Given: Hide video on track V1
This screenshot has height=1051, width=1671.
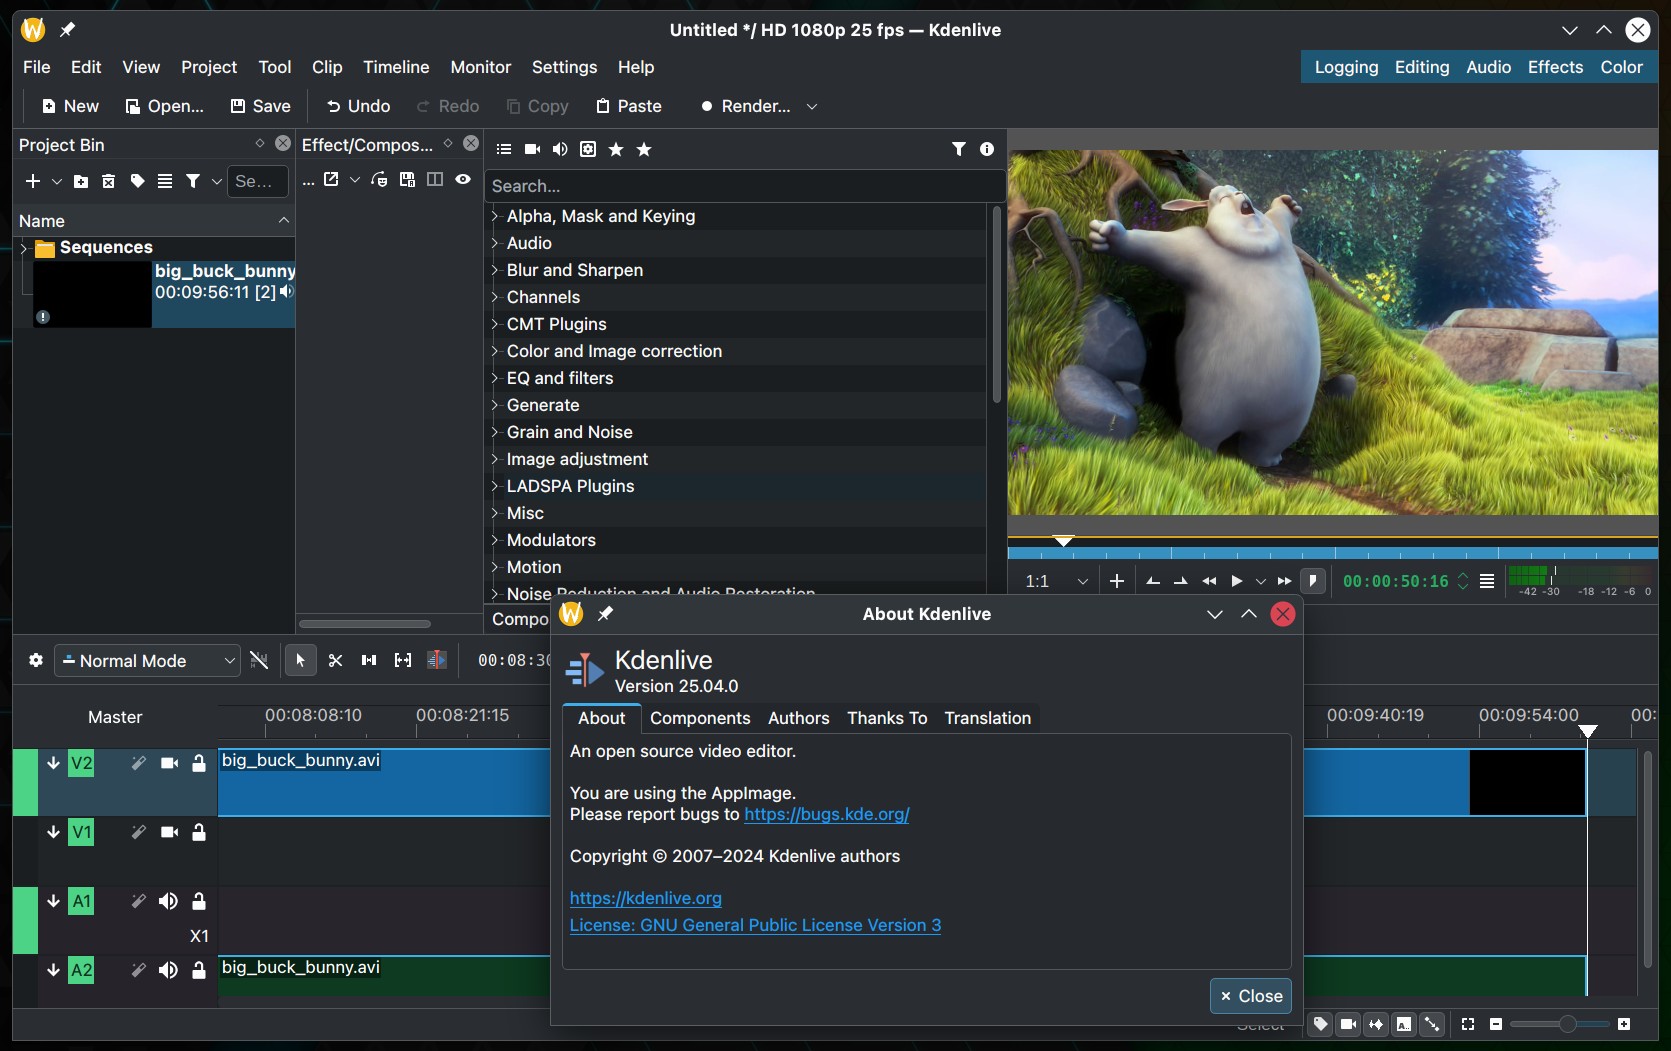Looking at the screenshot, I should tap(169, 832).
